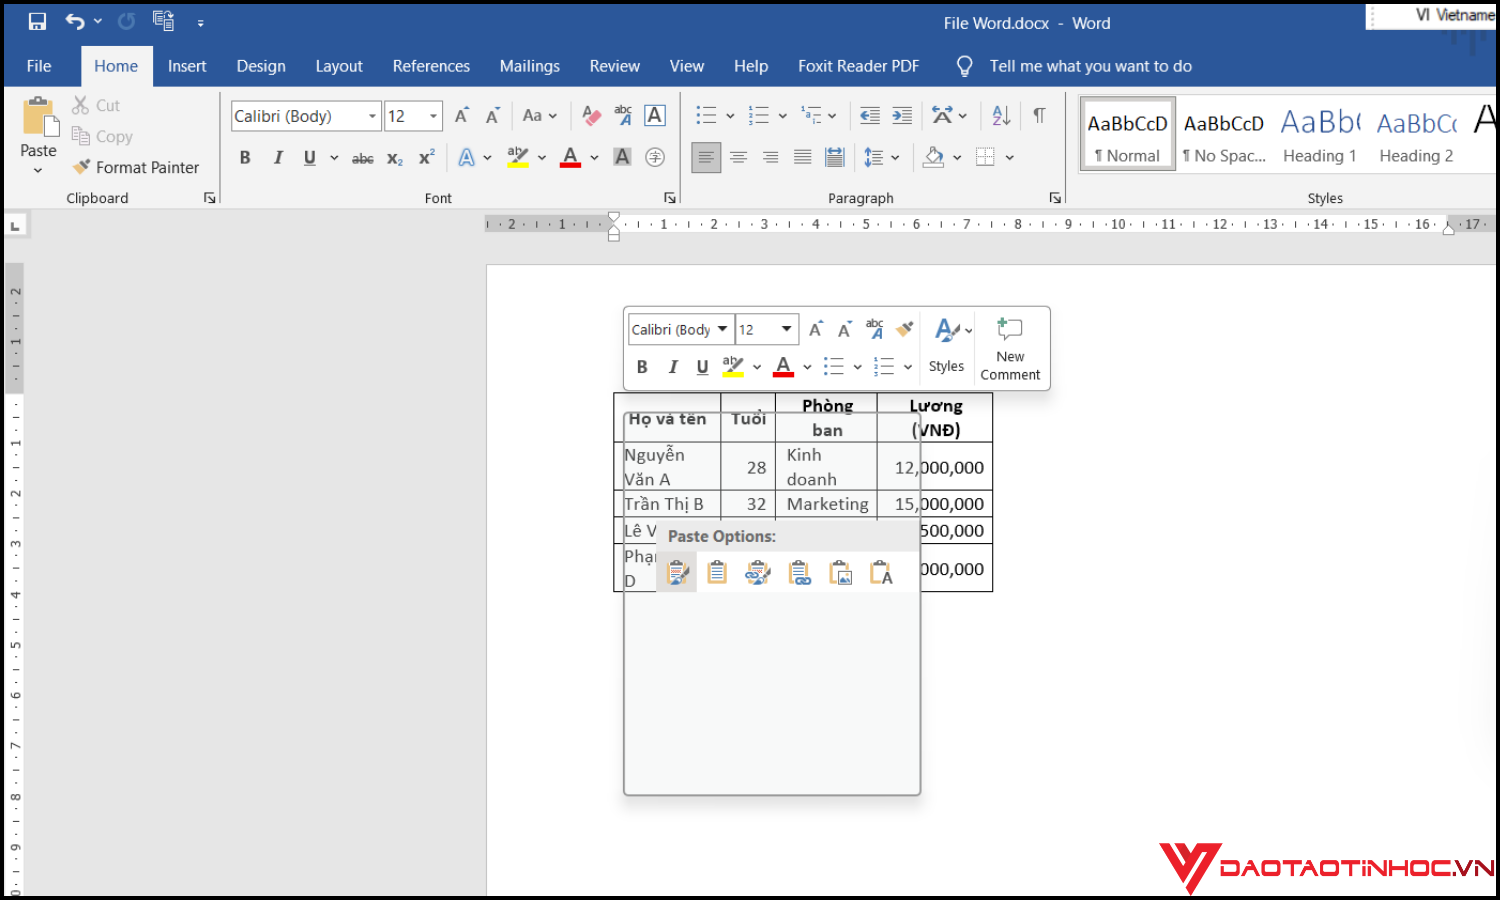The height and width of the screenshot is (900, 1500).
Task: Click the red Font Color swatch in ribbon
Action: tap(570, 158)
